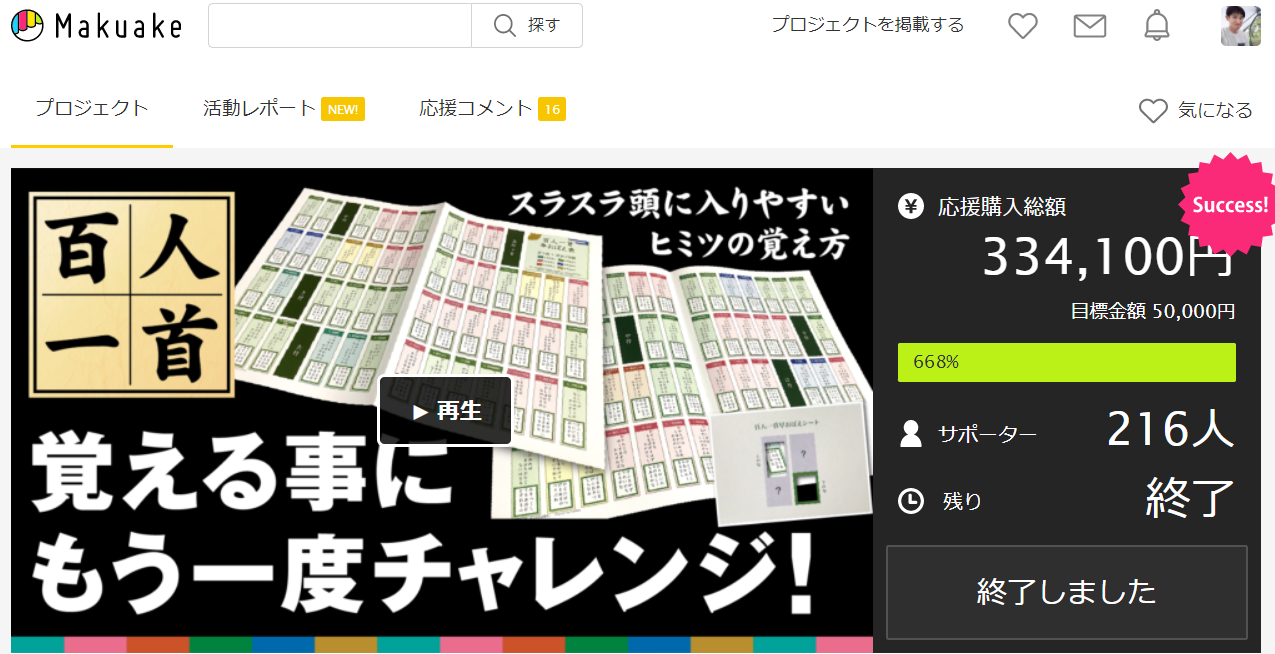Open your profile via the avatar photo
1275x654 pixels.
coord(1239,25)
